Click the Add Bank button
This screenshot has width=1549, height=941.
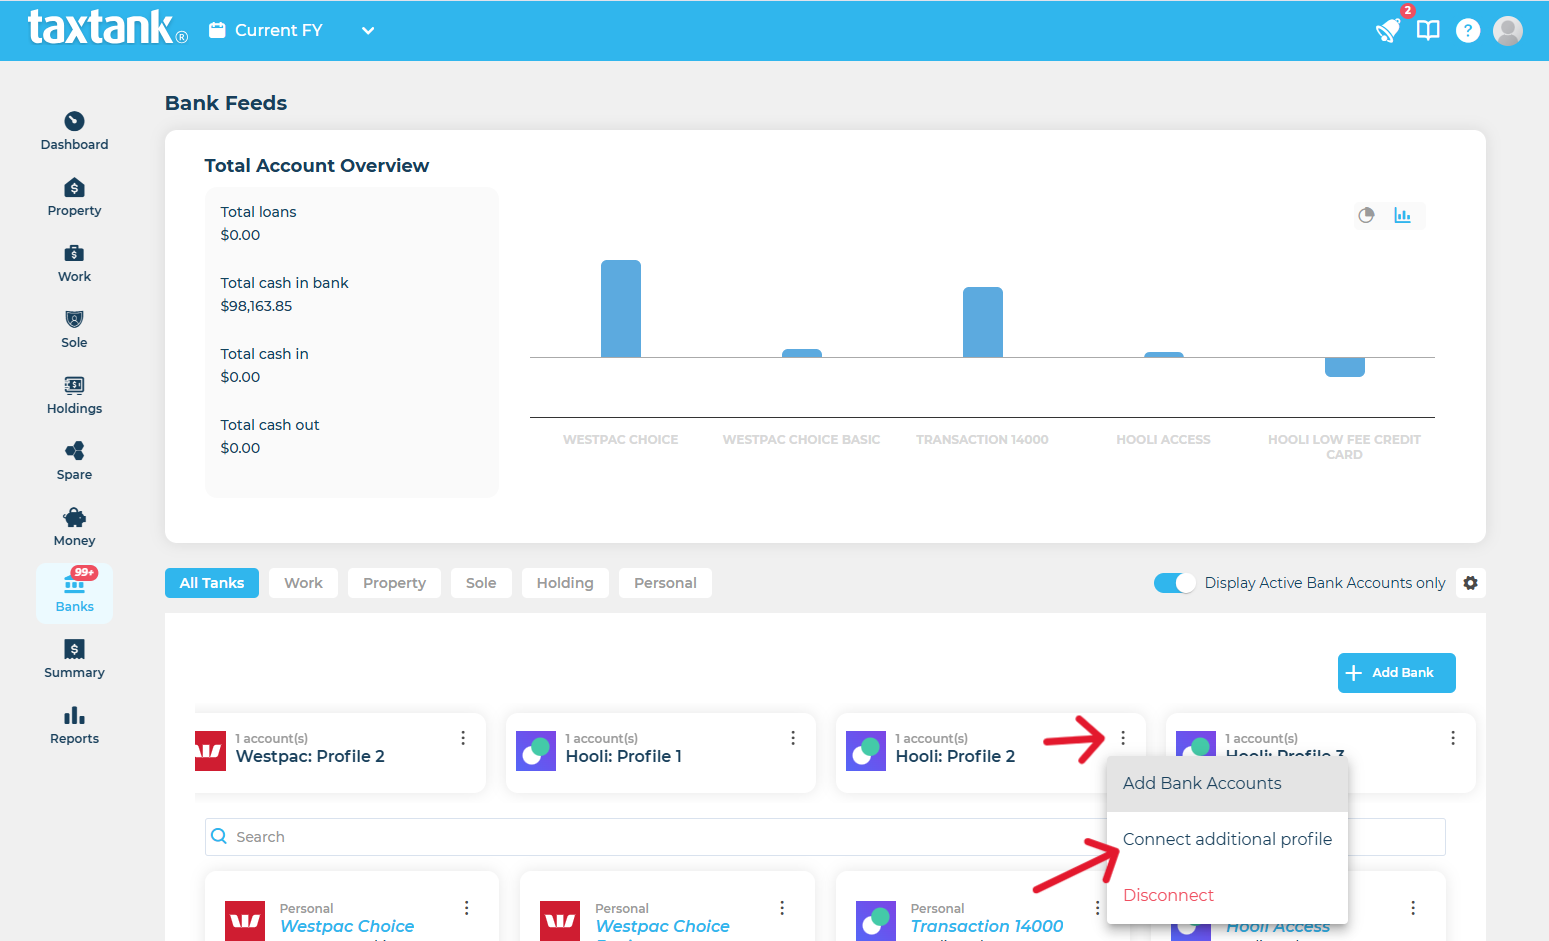(x=1396, y=672)
